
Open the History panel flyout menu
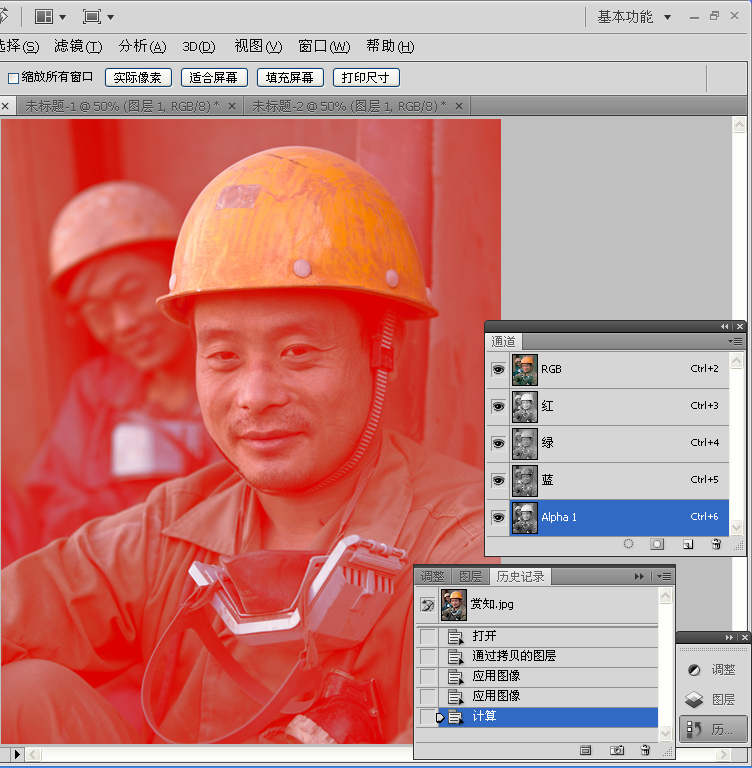[x=664, y=576]
